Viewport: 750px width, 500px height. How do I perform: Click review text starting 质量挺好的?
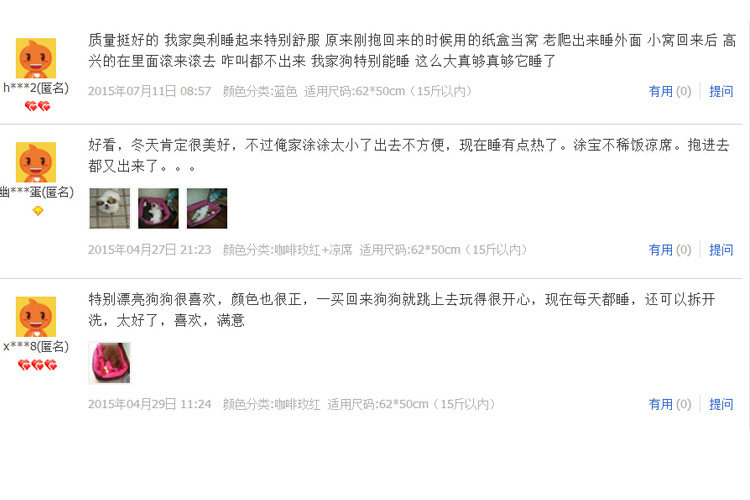[x=412, y=50]
